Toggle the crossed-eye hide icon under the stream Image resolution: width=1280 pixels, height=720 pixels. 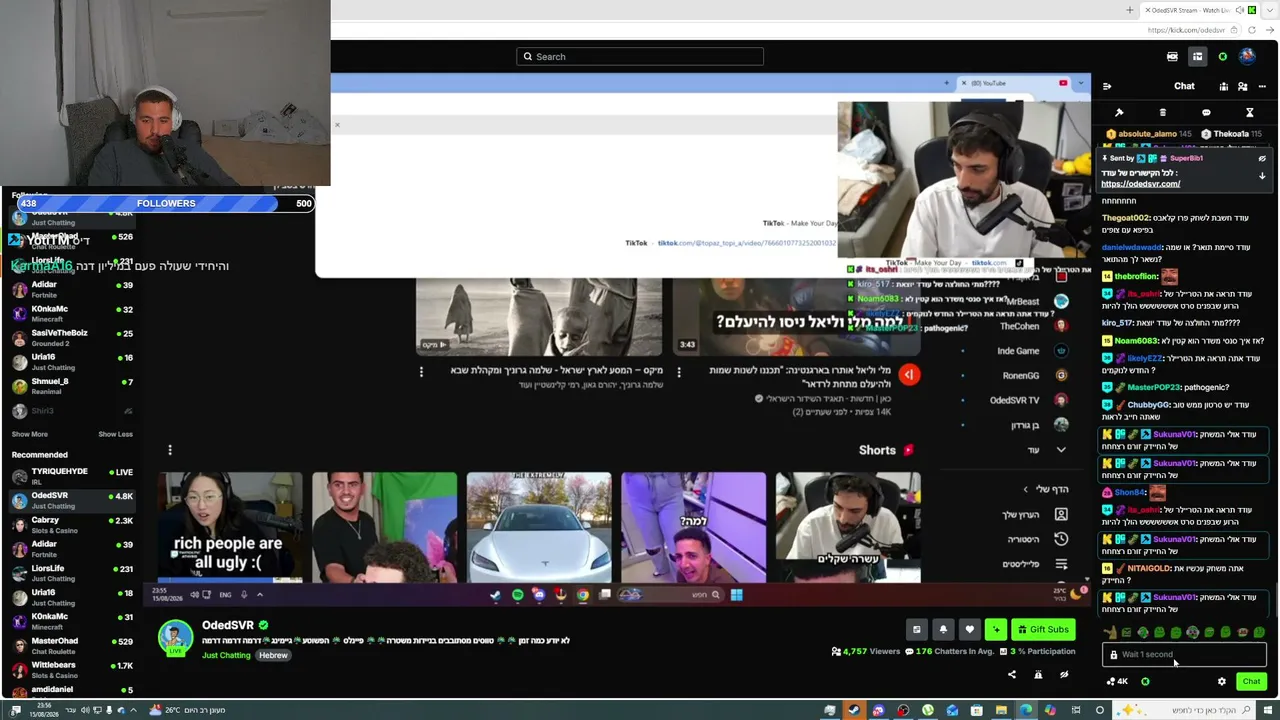coord(1064,675)
